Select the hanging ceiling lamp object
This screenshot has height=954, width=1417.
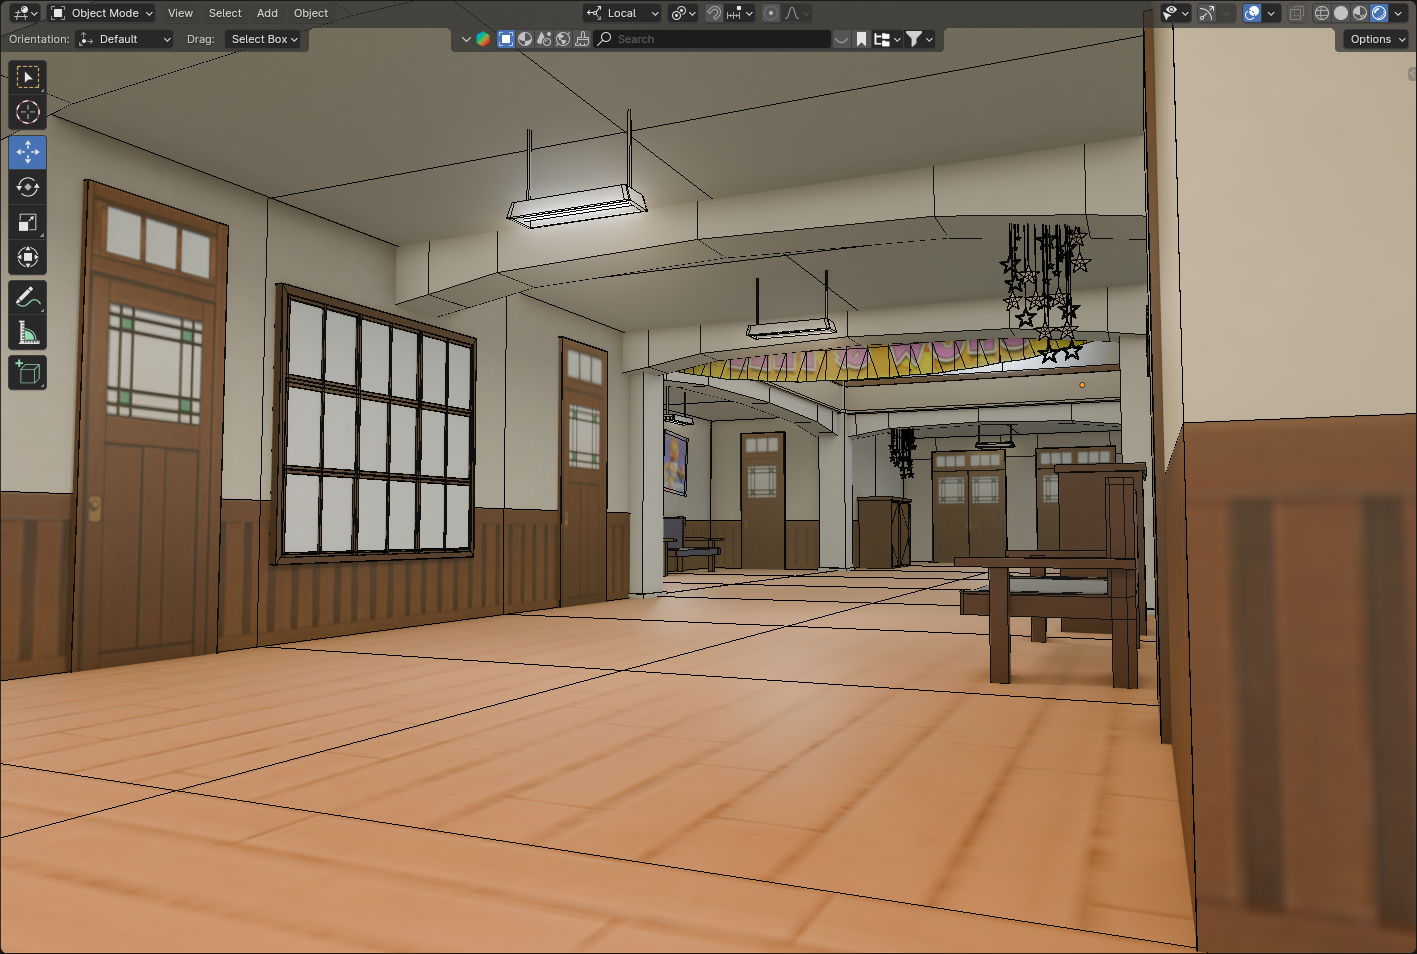click(x=577, y=208)
